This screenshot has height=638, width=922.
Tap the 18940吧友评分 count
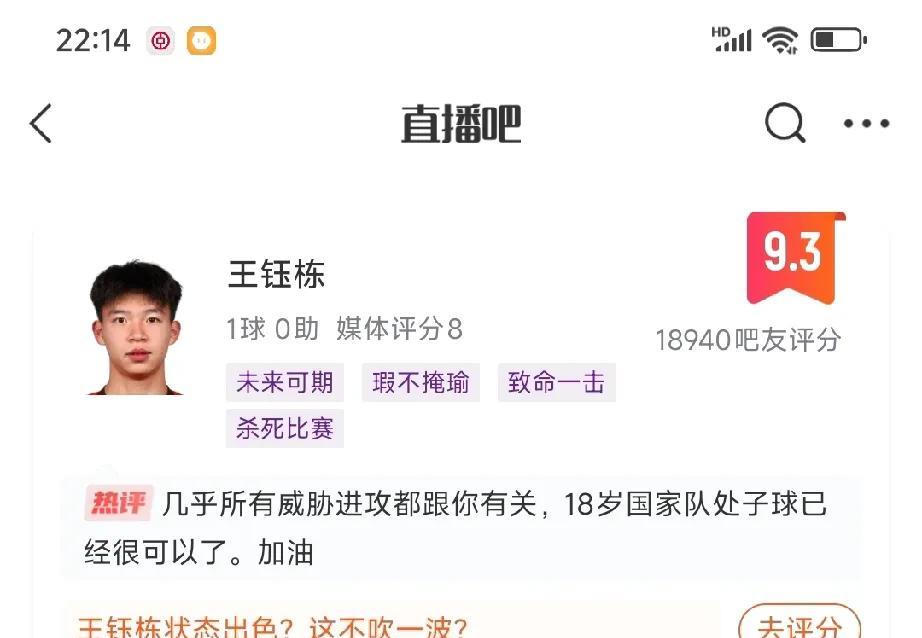pos(748,340)
